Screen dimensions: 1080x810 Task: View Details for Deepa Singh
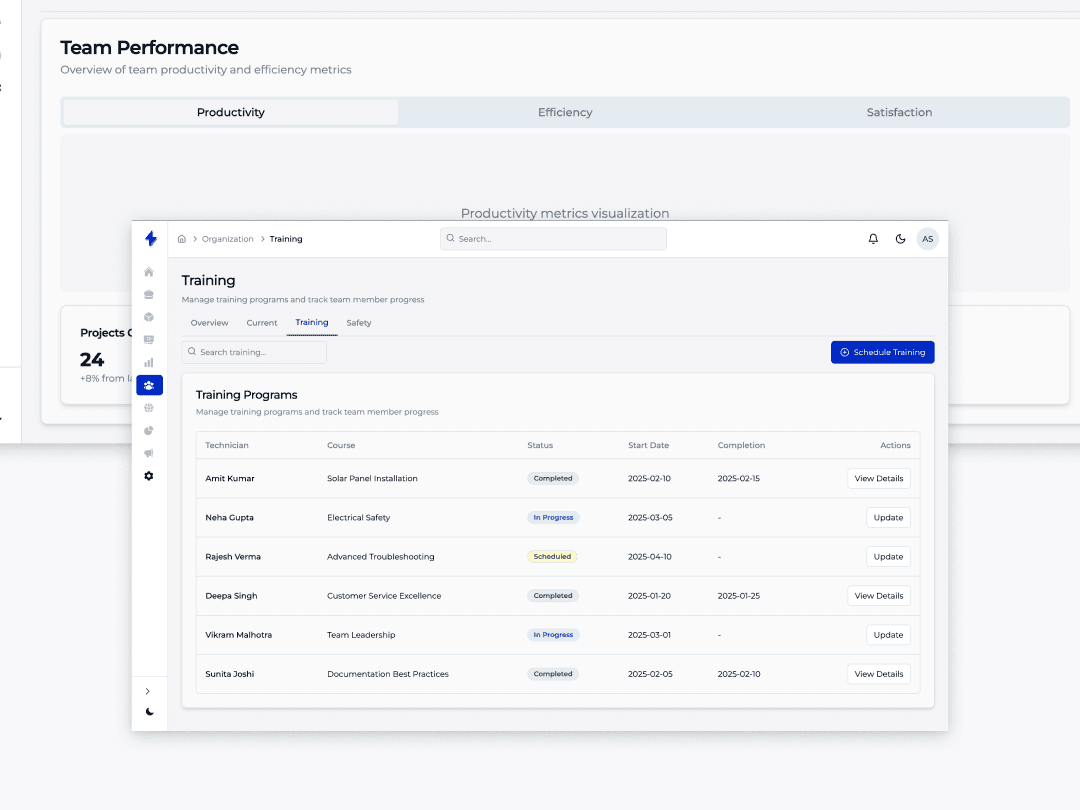pos(879,596)
